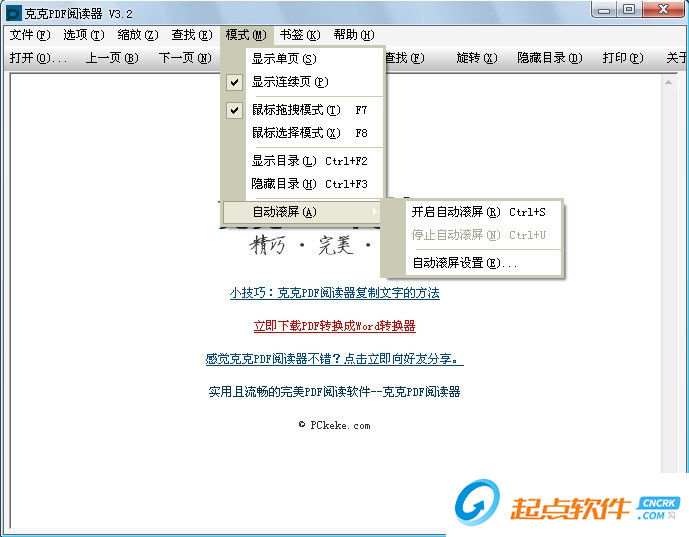The height and width of the screenshot is (537, 689).
Task: Click the 查找(F) toolbar button
Action: 404,58
